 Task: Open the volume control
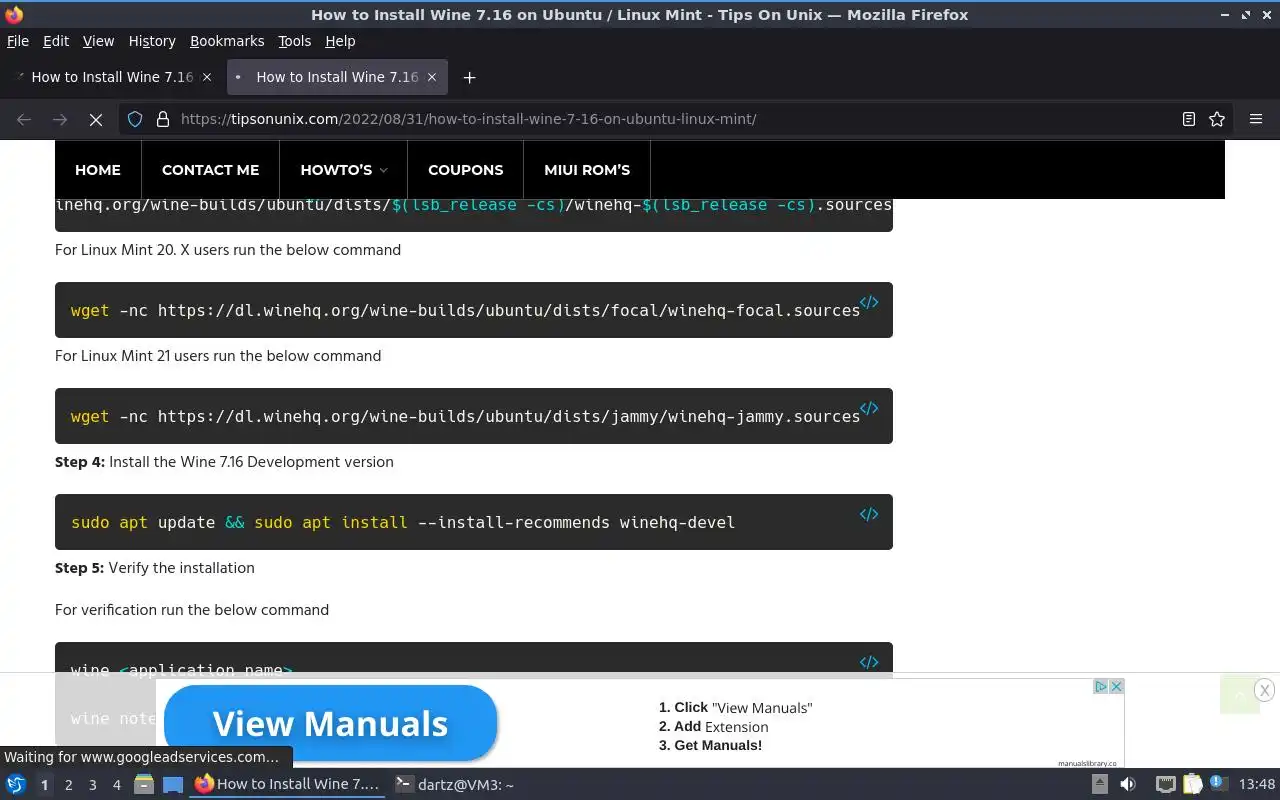[1128, 785]
